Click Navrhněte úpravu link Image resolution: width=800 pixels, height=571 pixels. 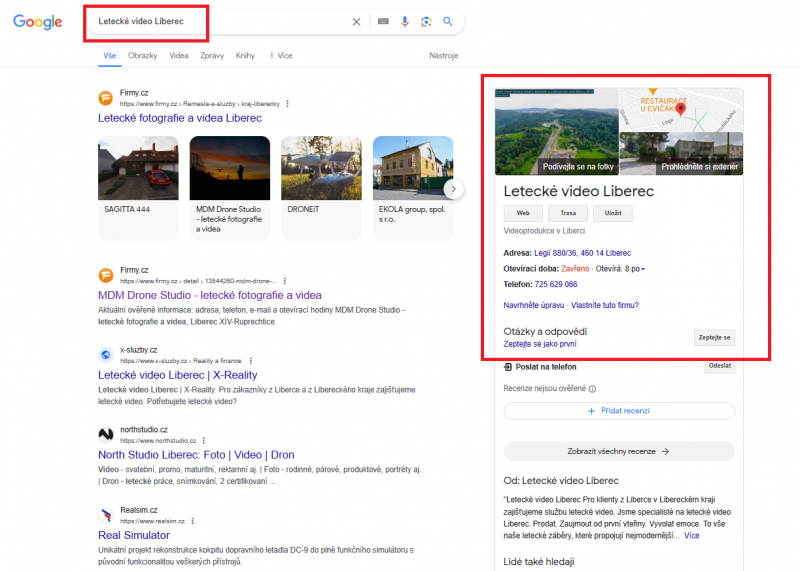pos(534,305)
